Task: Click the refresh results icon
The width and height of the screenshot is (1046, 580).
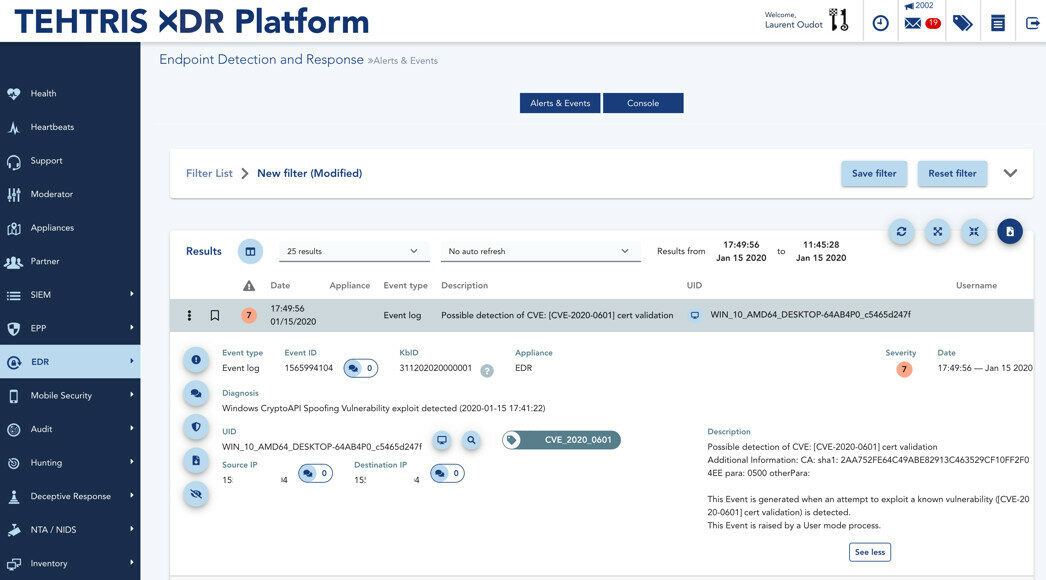Action: (901, 232)
